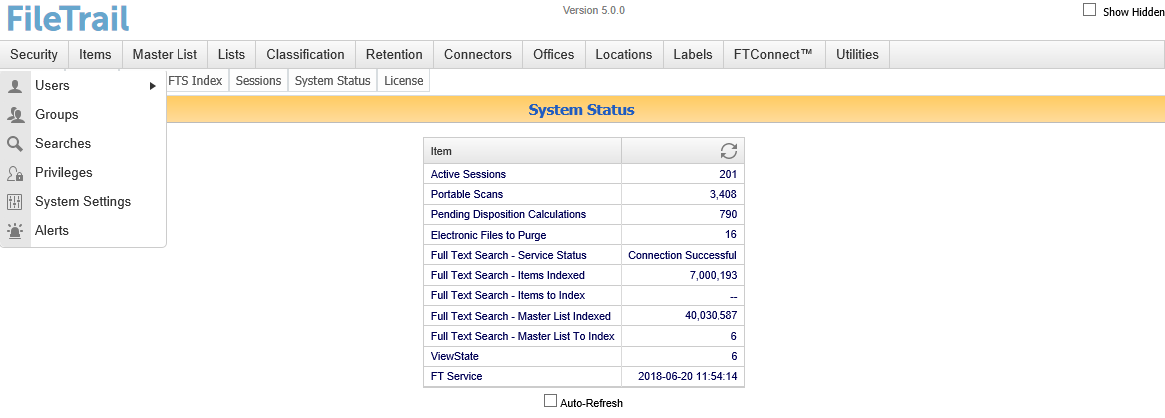
Task: Open the Lists menu
Action: click(232, 54)
